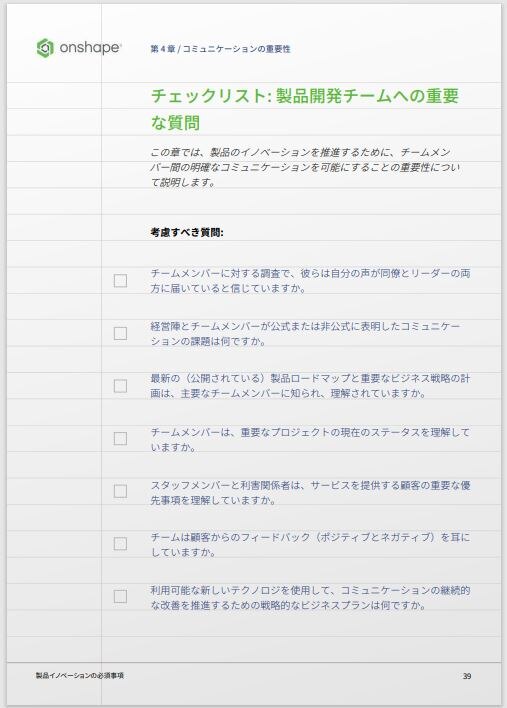Tick the staff and stakeholders priorities checkbox

click(120, 491)
